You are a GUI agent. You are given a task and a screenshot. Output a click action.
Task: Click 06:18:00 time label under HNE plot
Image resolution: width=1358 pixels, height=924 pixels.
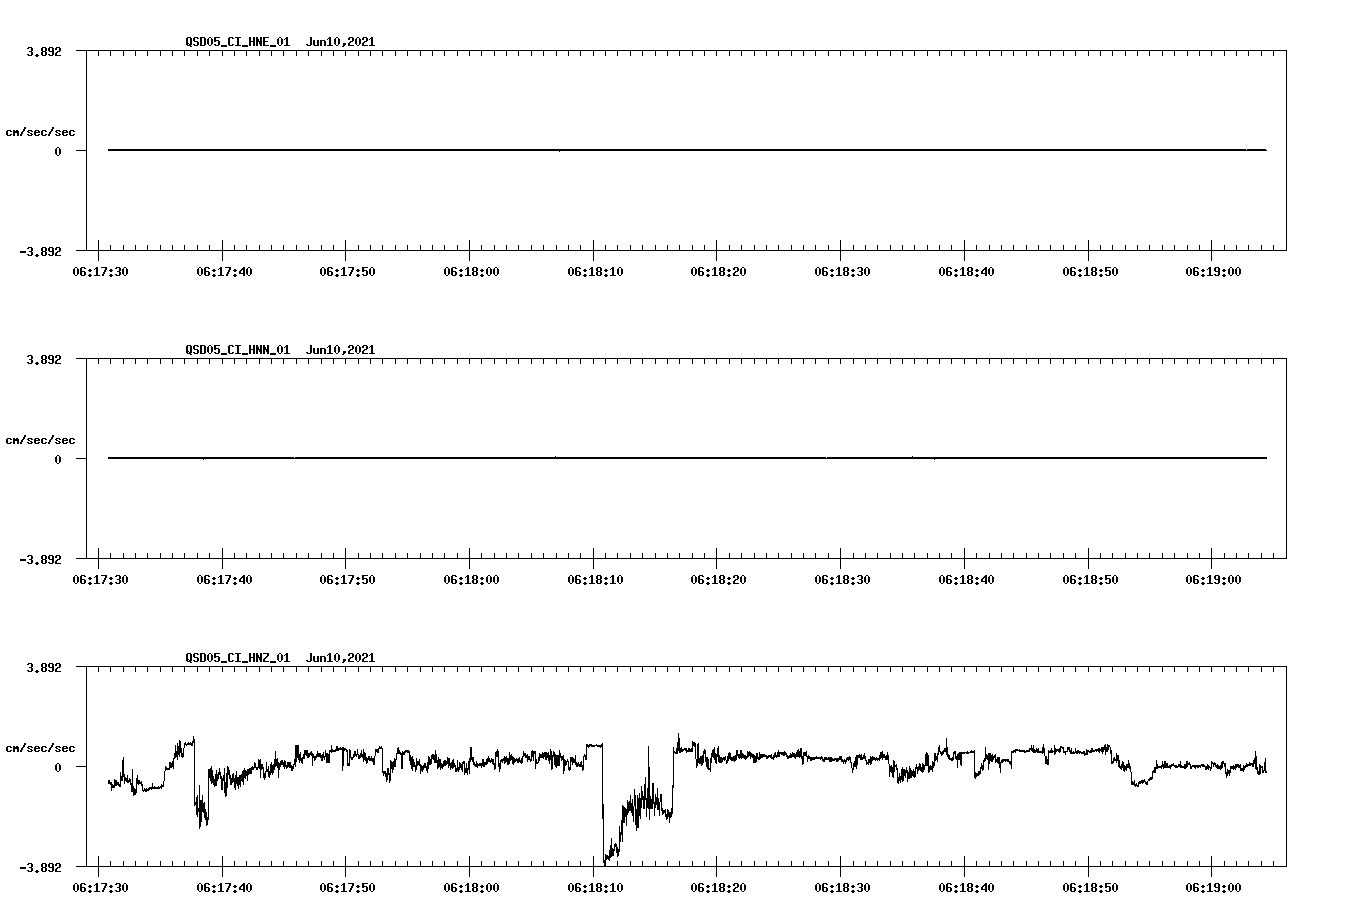tap(470, 272)
